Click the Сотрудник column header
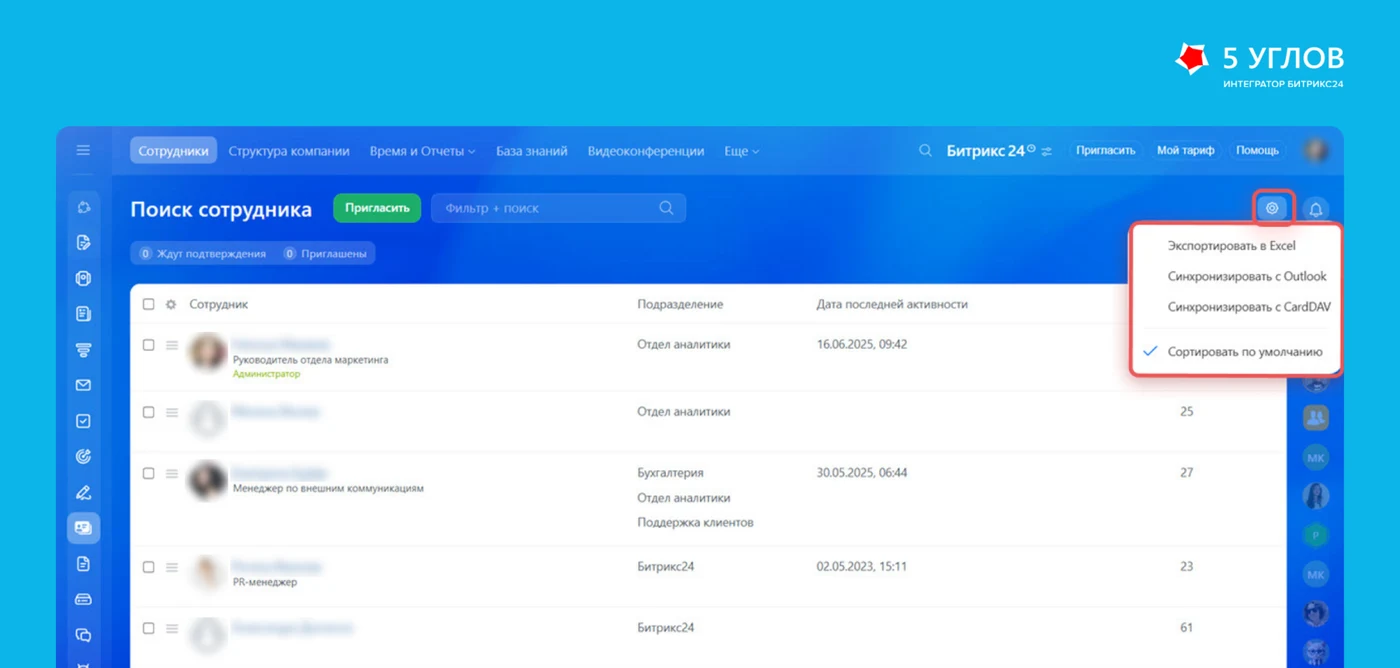Viewport: 1400px width, 668px height. (x=218, y=304)
